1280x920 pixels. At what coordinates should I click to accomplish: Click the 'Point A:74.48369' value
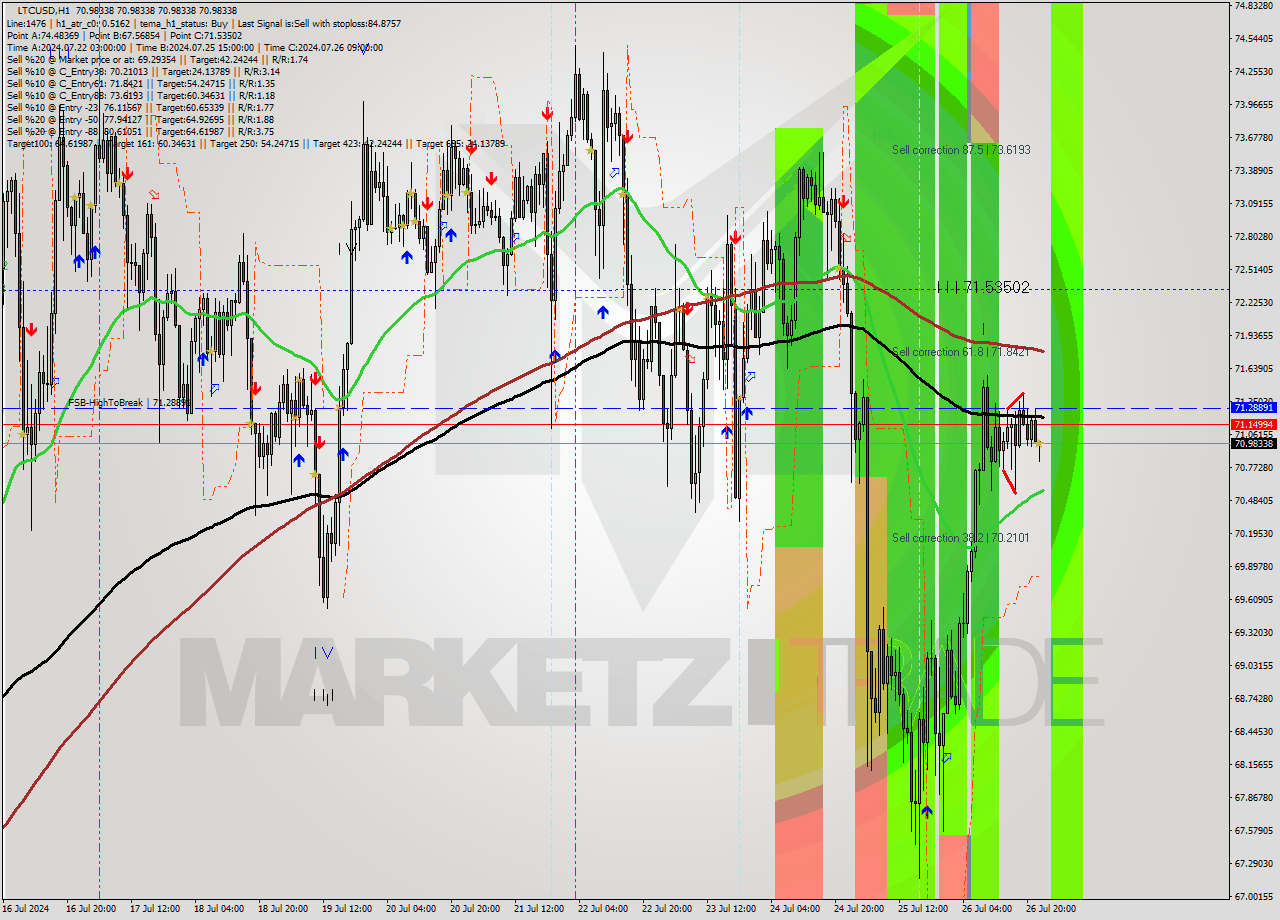[43, 35]
